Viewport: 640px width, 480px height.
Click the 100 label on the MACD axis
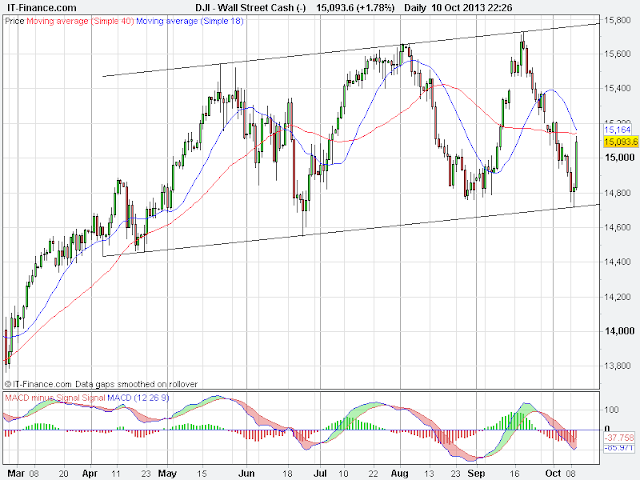pyautogui.click(x=611, y=409)
